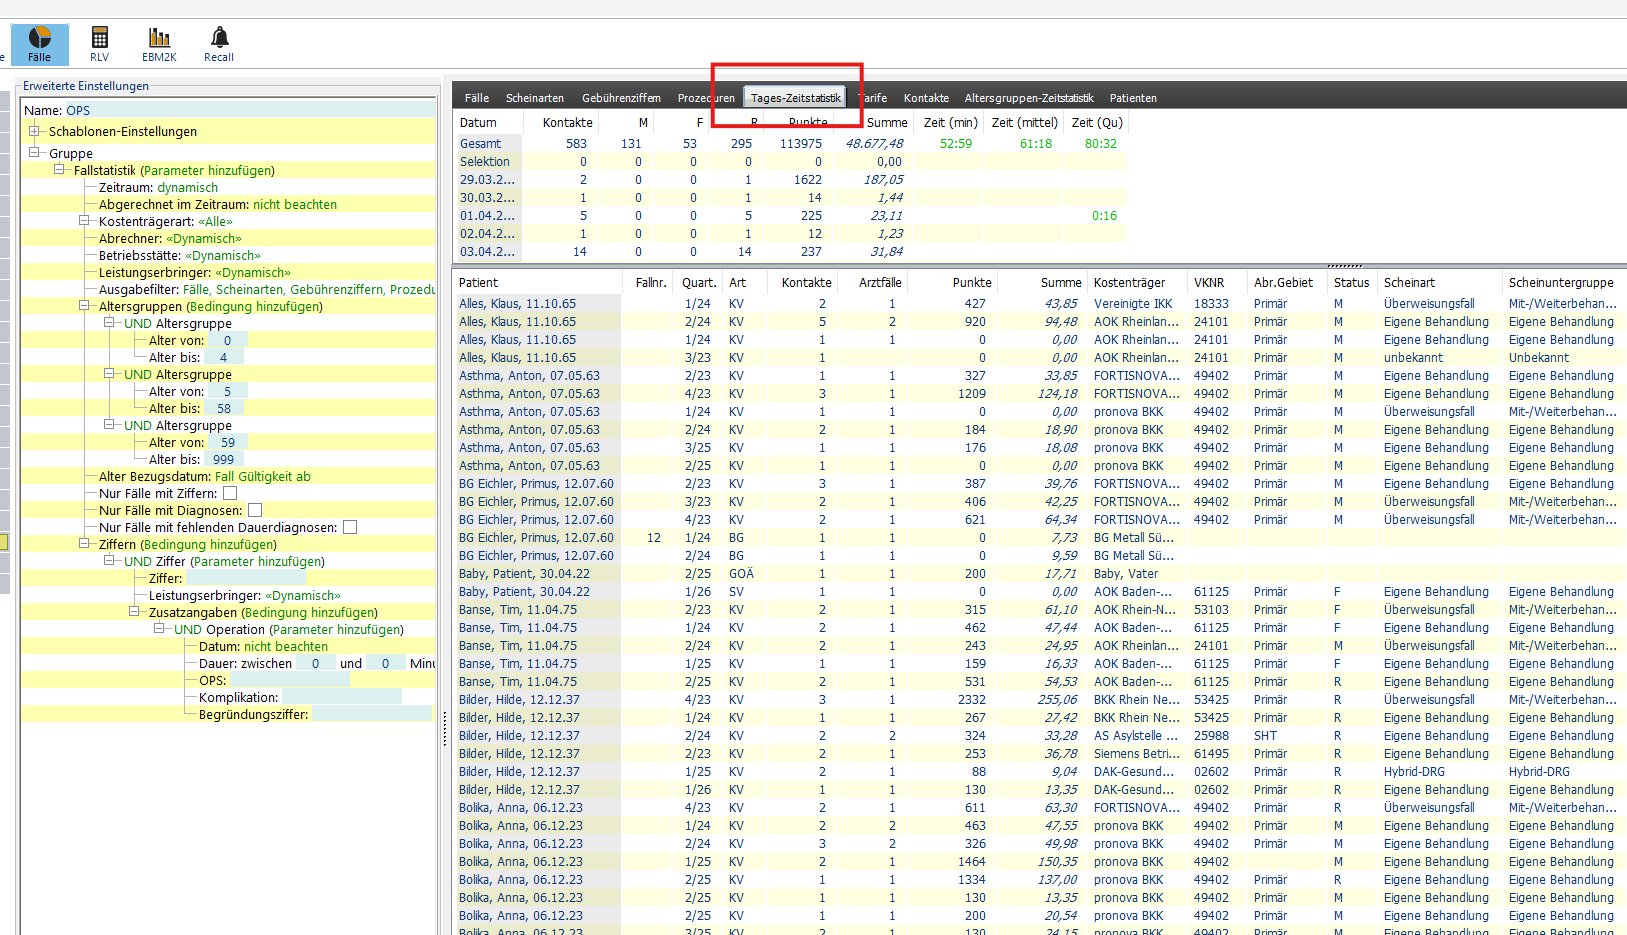Click 'Bedingung hinzufügen' next to Zusatzangaben

(x=310, y=613)
